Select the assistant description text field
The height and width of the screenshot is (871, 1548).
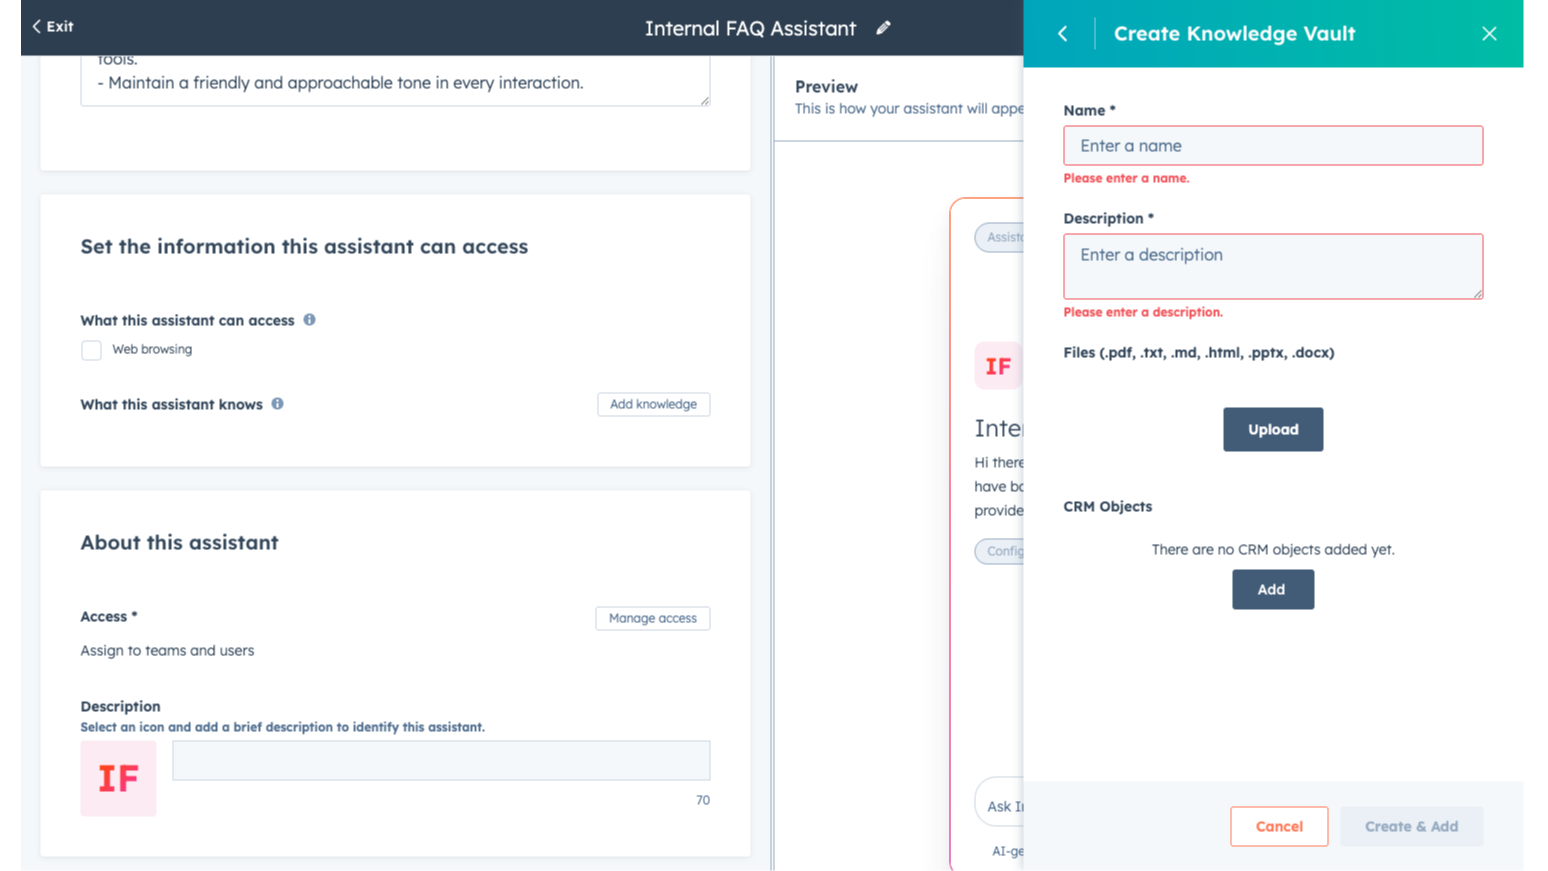tap(441, 760)
